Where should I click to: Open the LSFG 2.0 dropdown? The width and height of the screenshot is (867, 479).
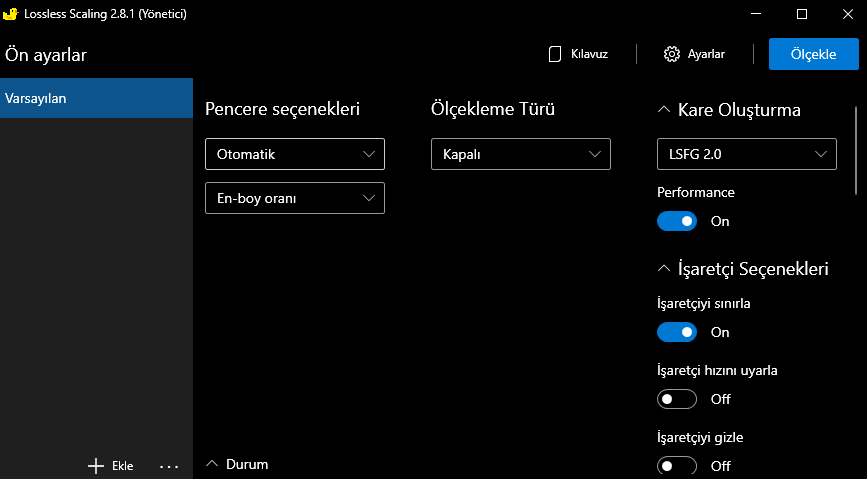tap(747, 154)
